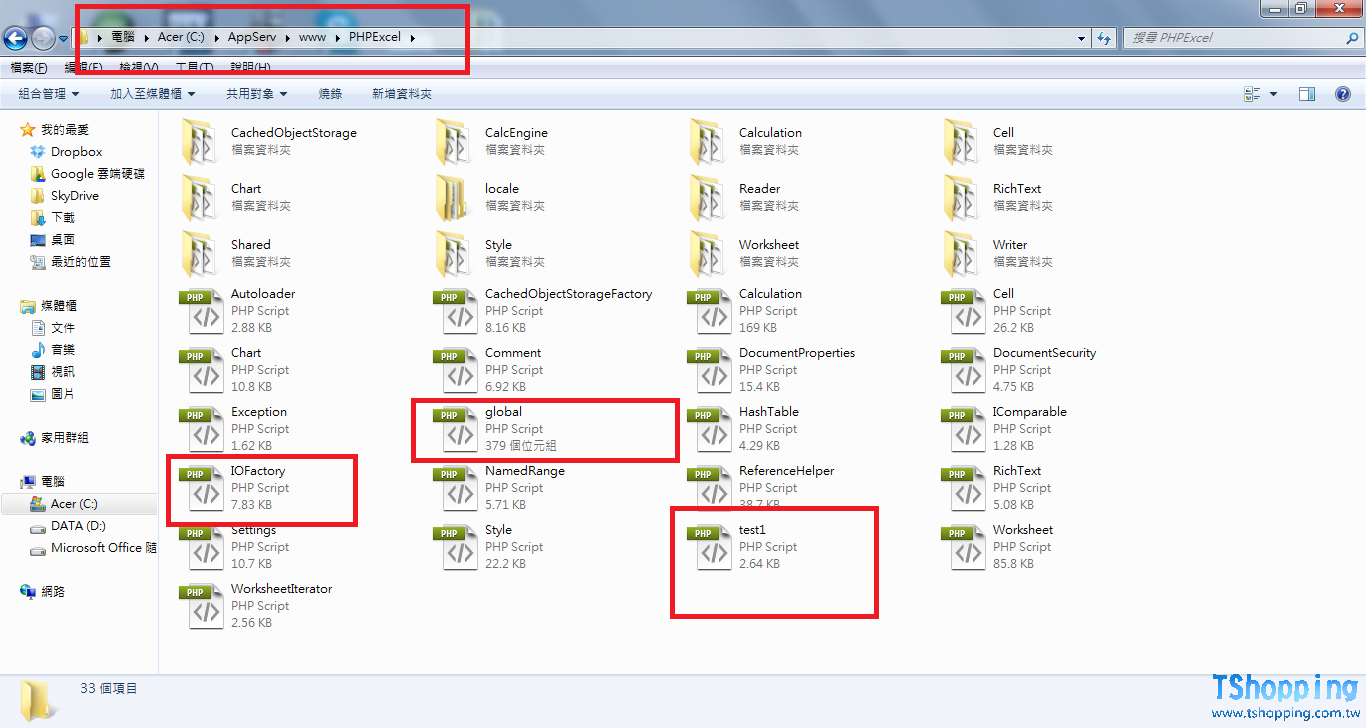Open the view options dropdown arrow

(1273, 94)
